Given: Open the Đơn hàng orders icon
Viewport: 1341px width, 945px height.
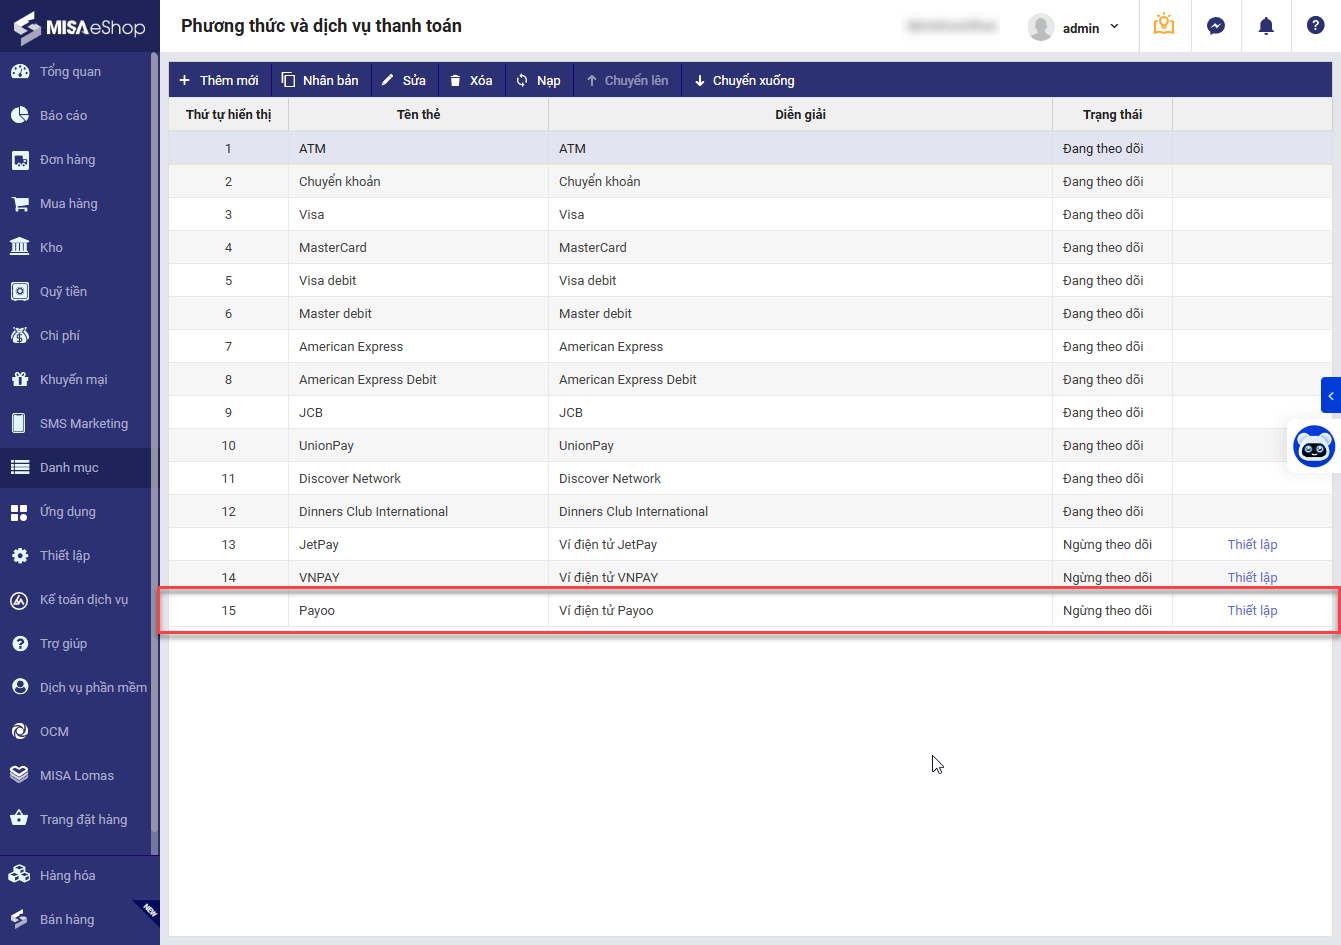Looking at the screenshot, I should click(20, 160).
